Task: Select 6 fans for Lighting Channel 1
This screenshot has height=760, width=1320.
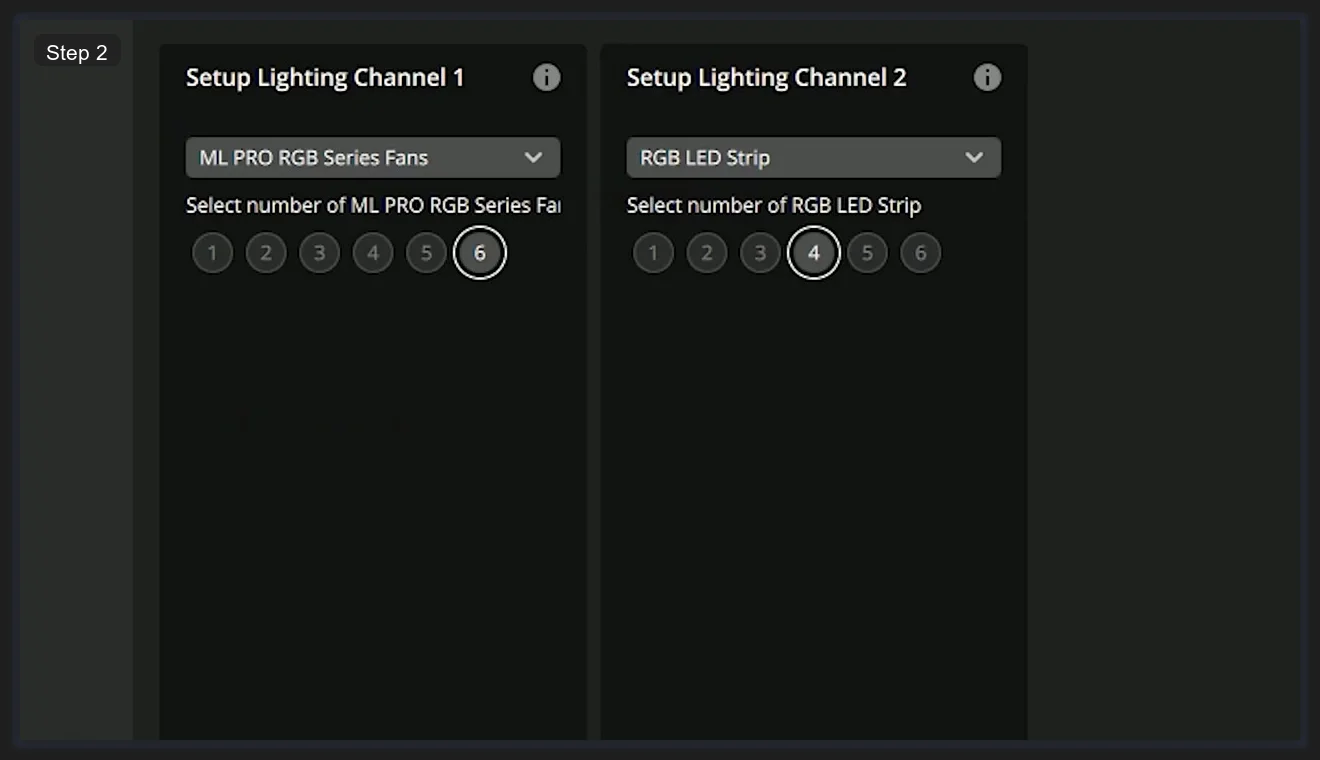Action: click(480, 252)
